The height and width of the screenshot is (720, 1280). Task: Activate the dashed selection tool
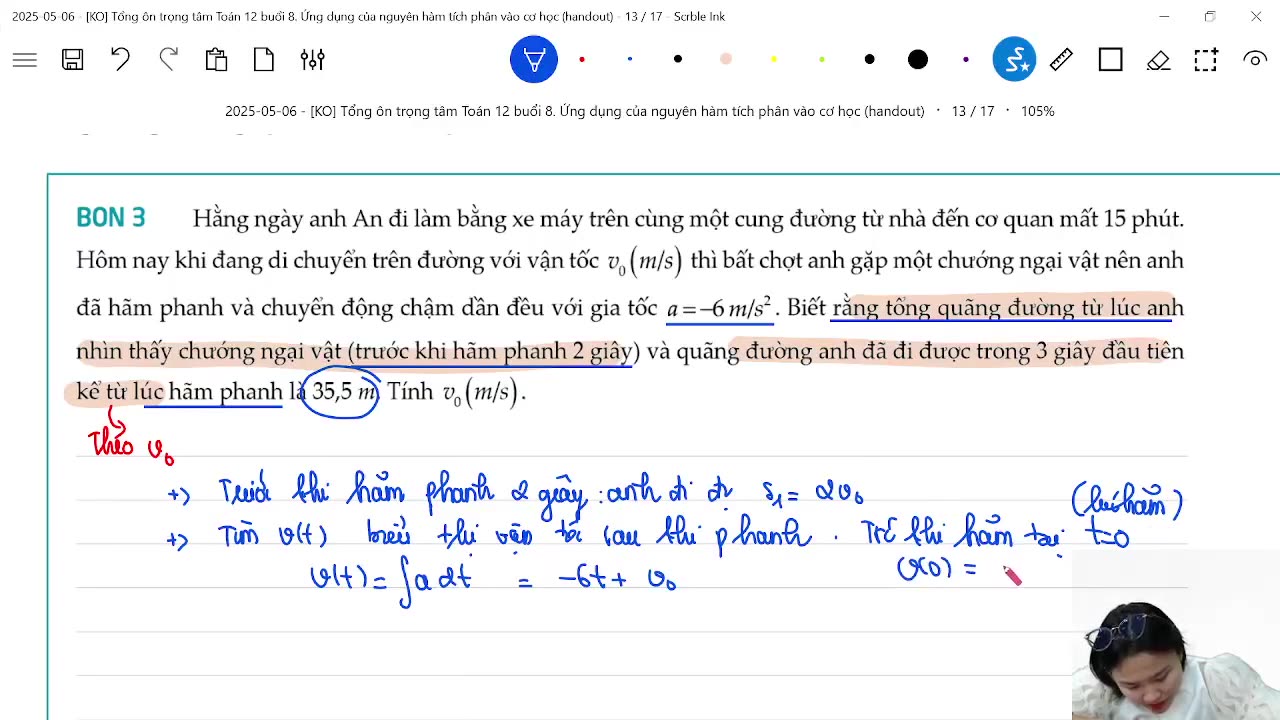[x=1206, y=60]
